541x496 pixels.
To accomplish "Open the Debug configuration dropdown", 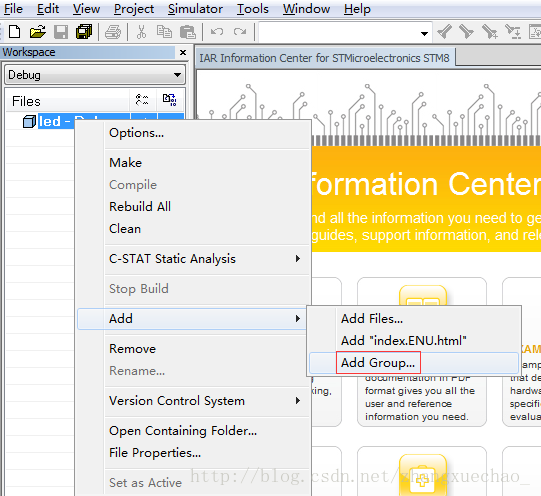I will pyautogui.click(x=177, y=75).
